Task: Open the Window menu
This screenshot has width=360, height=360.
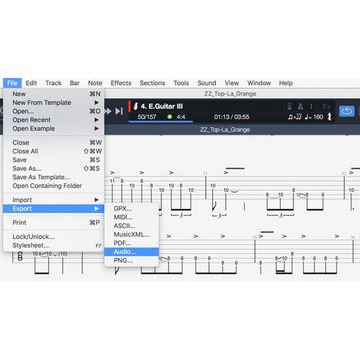Action: click(x=259, y=83)
